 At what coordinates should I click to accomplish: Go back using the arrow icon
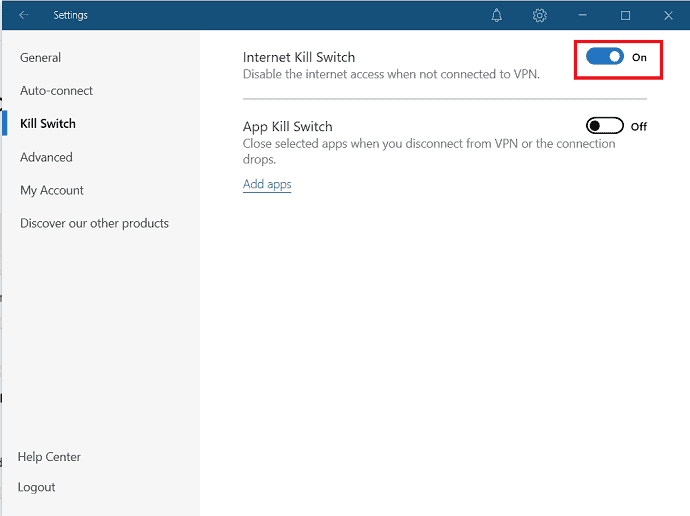24,15
